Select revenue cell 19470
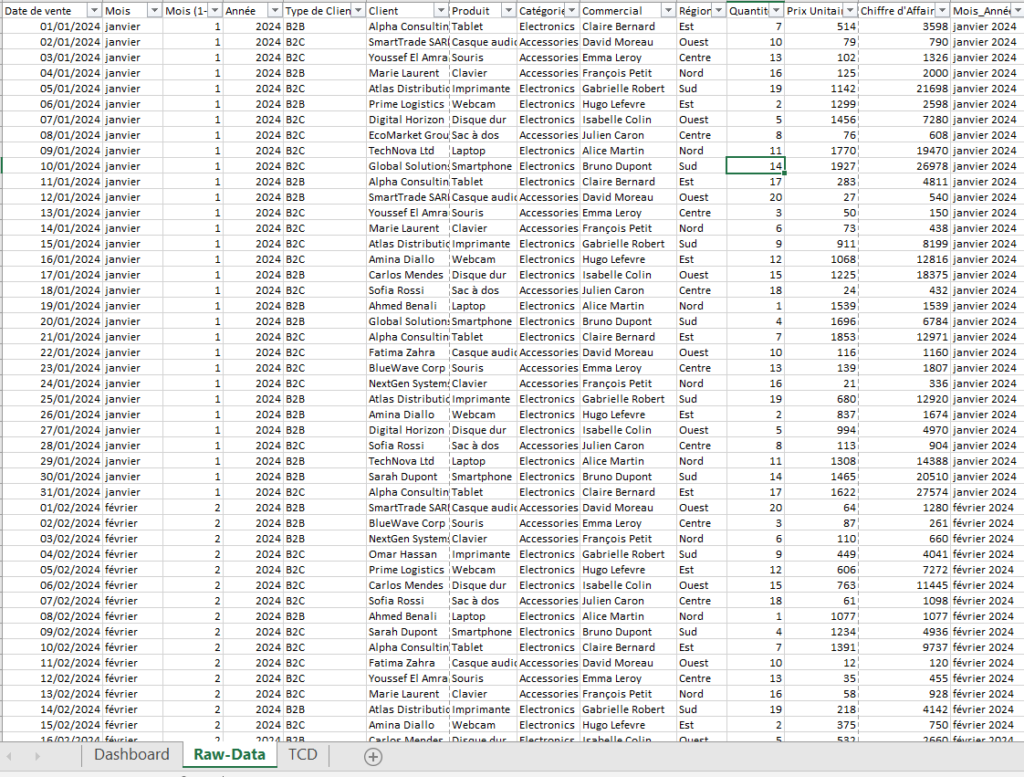Viewport: 1024px width, 777px height. click(904, 151)
